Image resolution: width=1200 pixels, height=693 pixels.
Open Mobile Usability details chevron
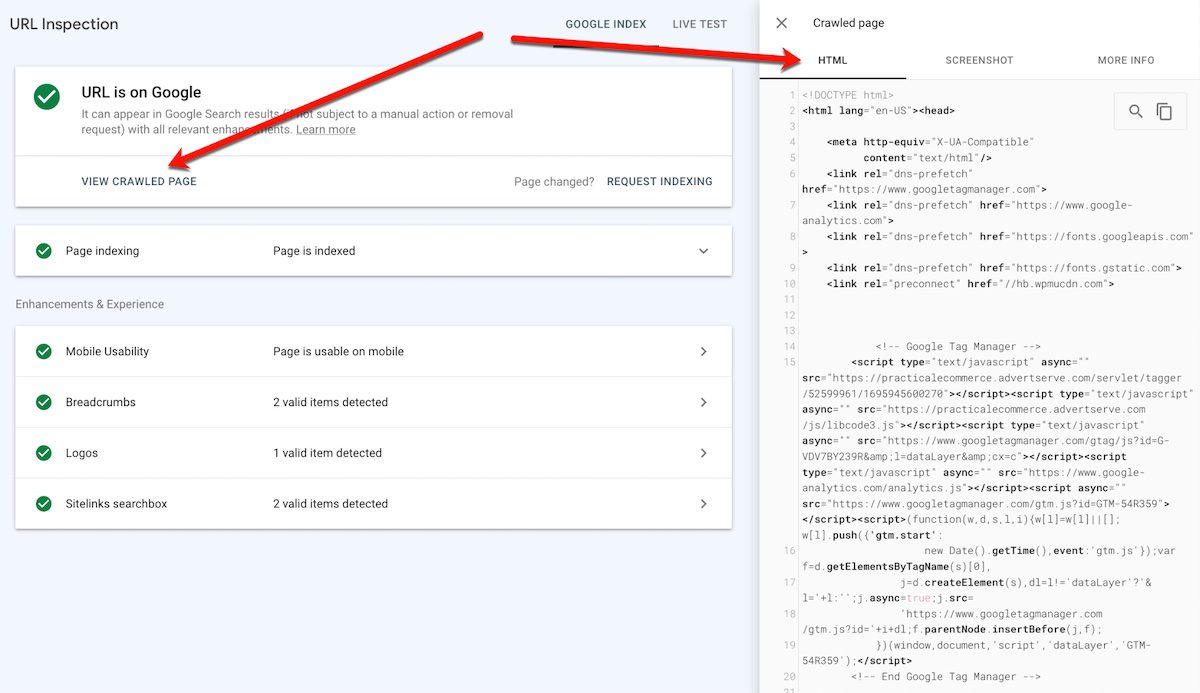pos(703,351)
